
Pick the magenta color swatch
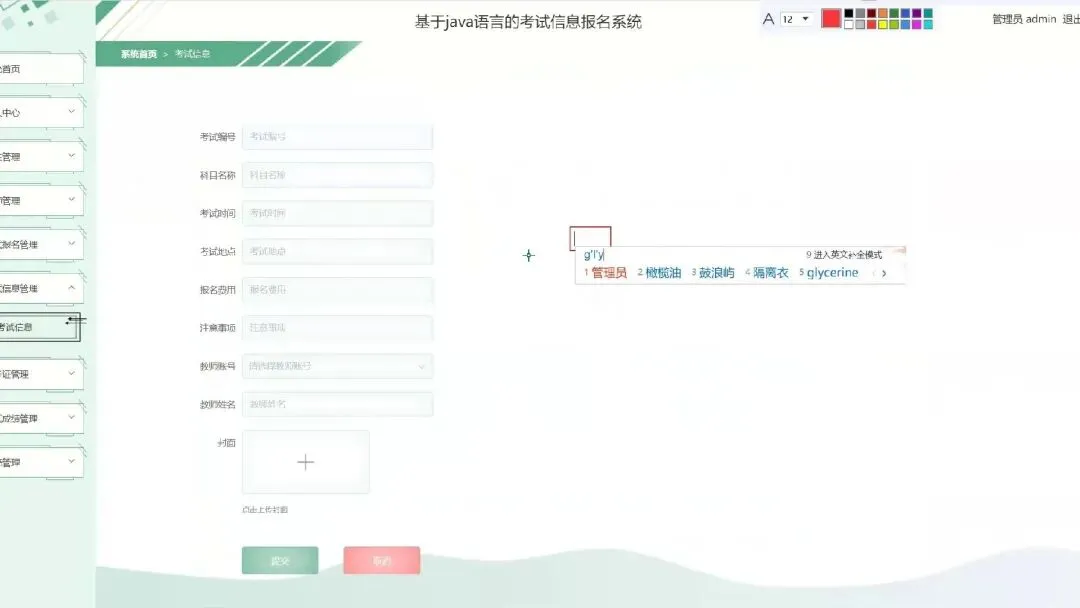tap(917, 24)
